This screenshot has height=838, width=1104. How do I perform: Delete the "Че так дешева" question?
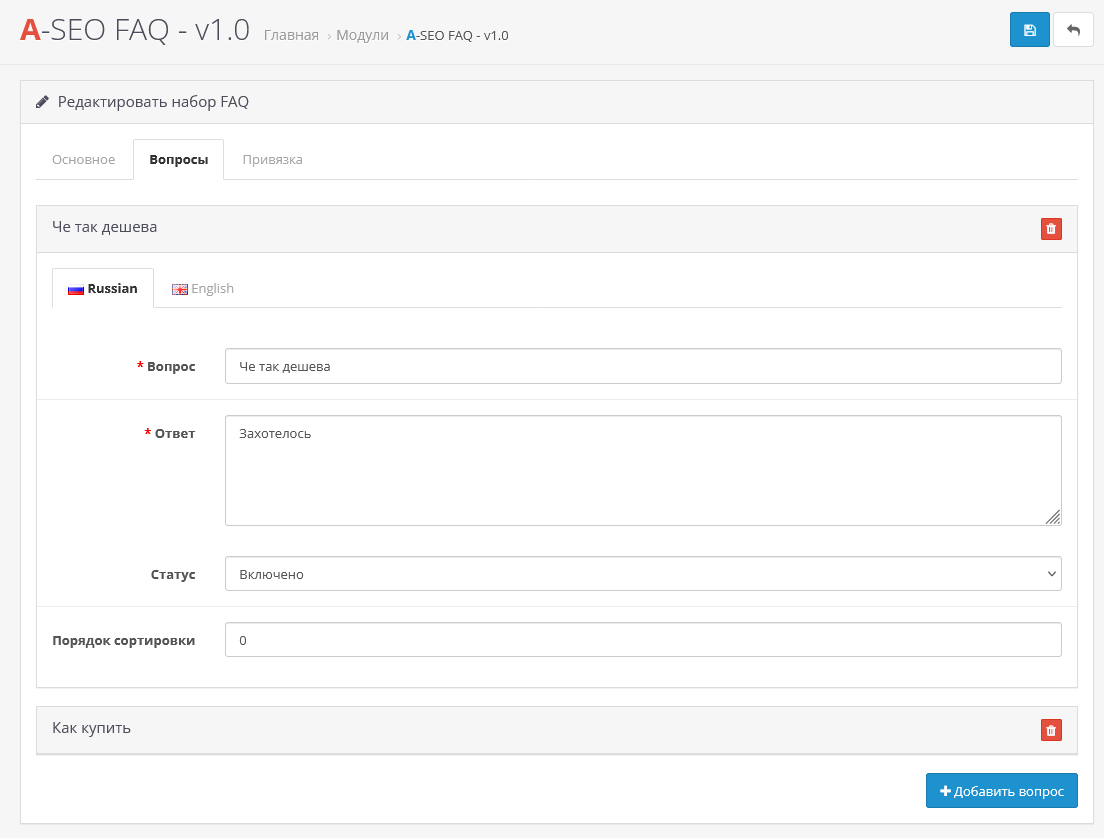[x=1050, y=229]
